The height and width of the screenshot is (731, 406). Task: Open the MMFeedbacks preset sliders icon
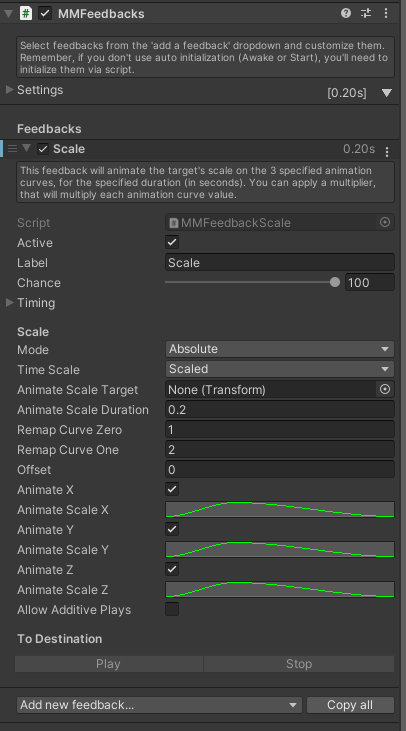pyautogui.click(x=366, y=13)
